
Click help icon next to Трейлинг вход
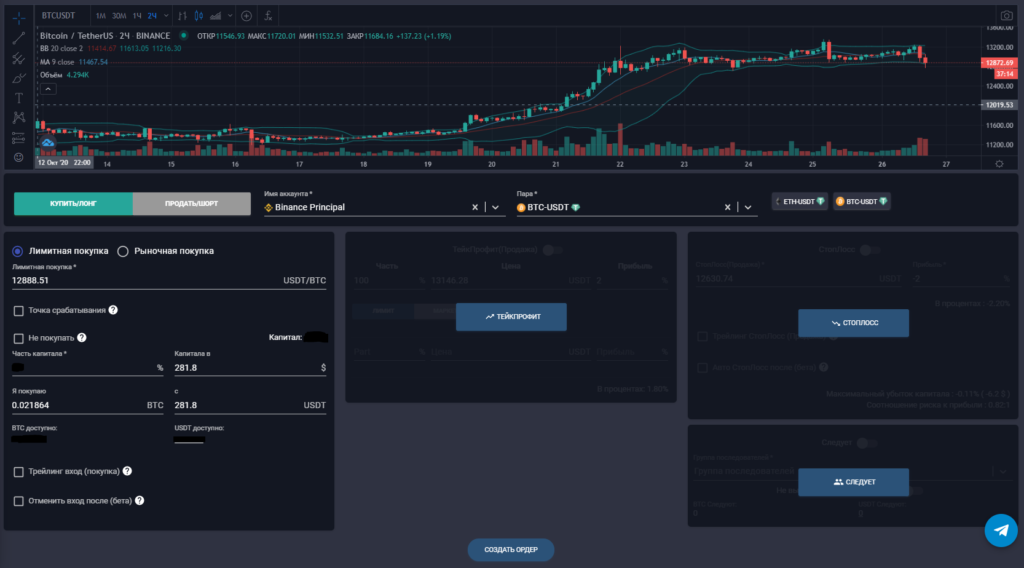pos(127,471)
